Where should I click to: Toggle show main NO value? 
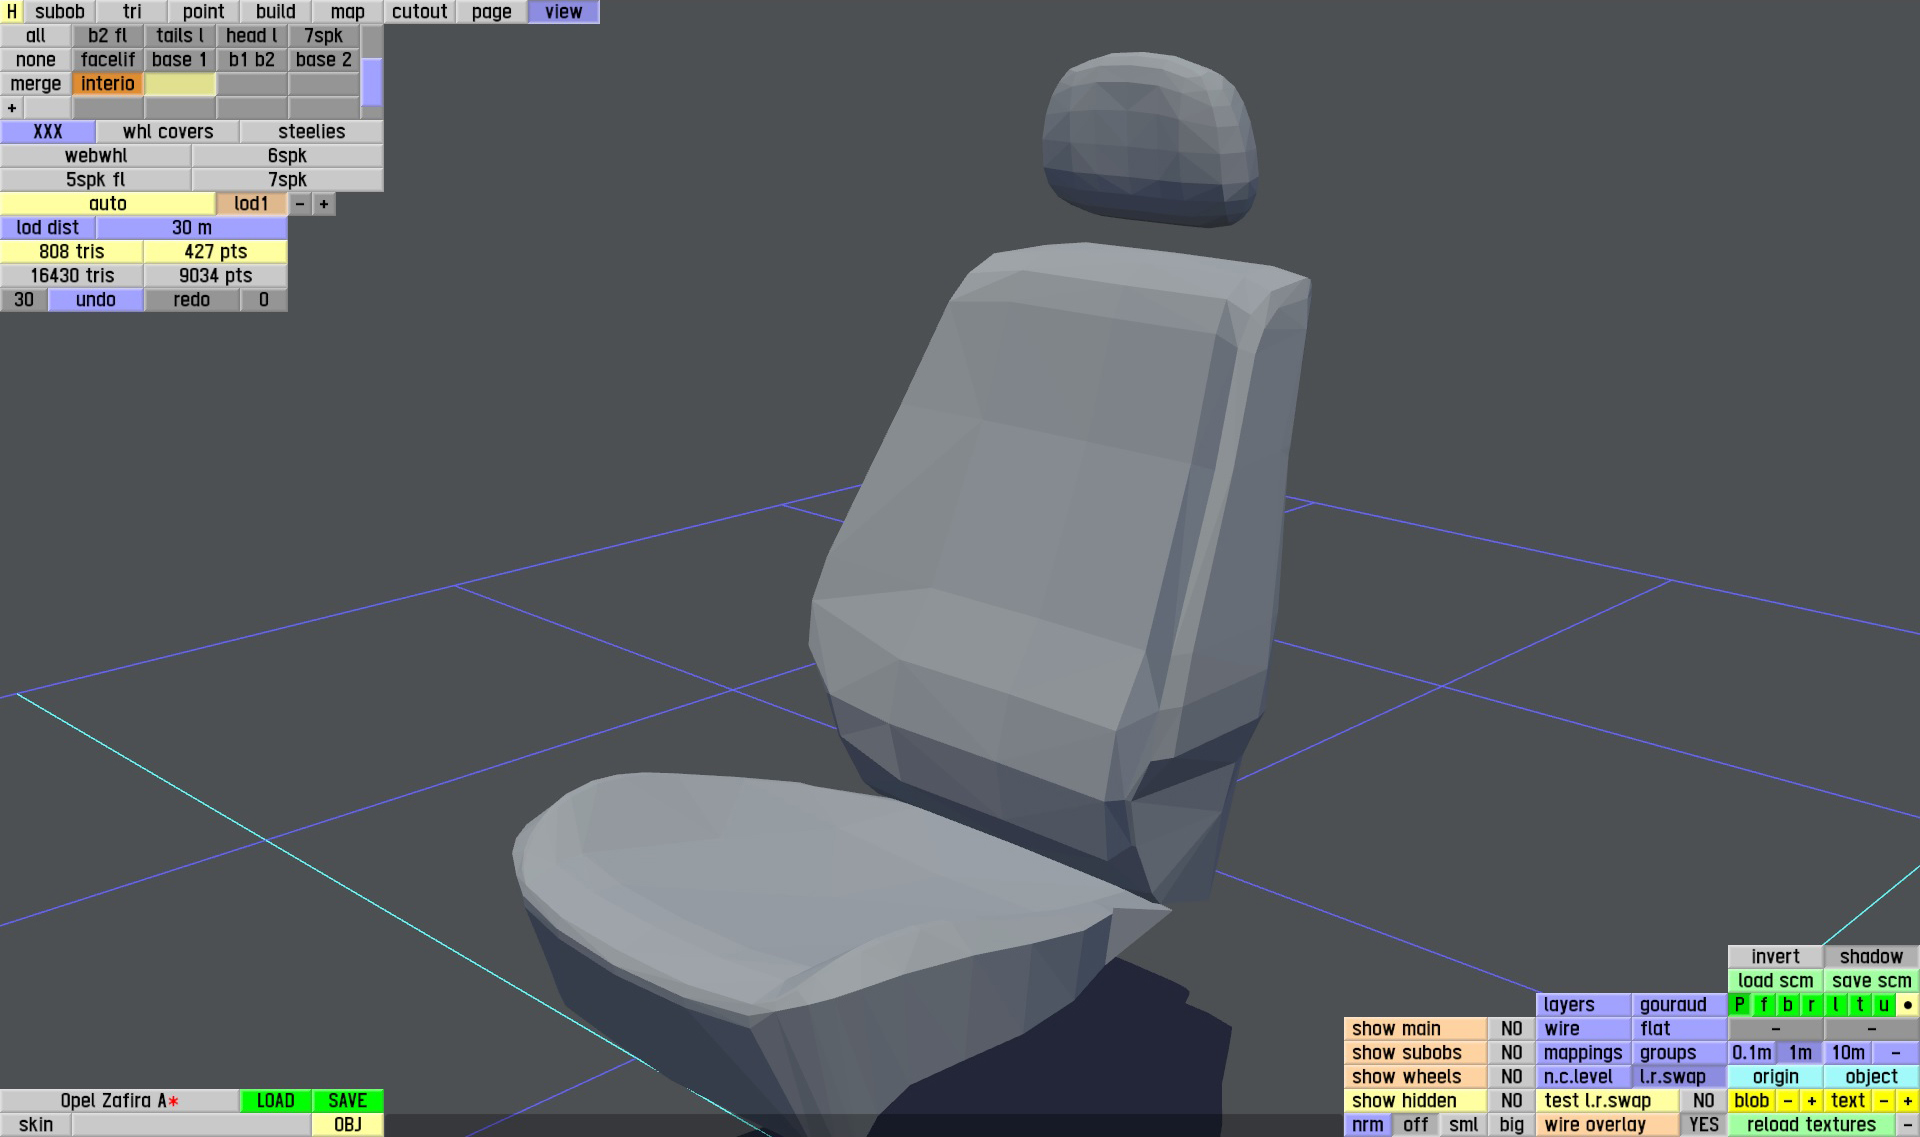pyautogui.click(x=1511, y=1029)
